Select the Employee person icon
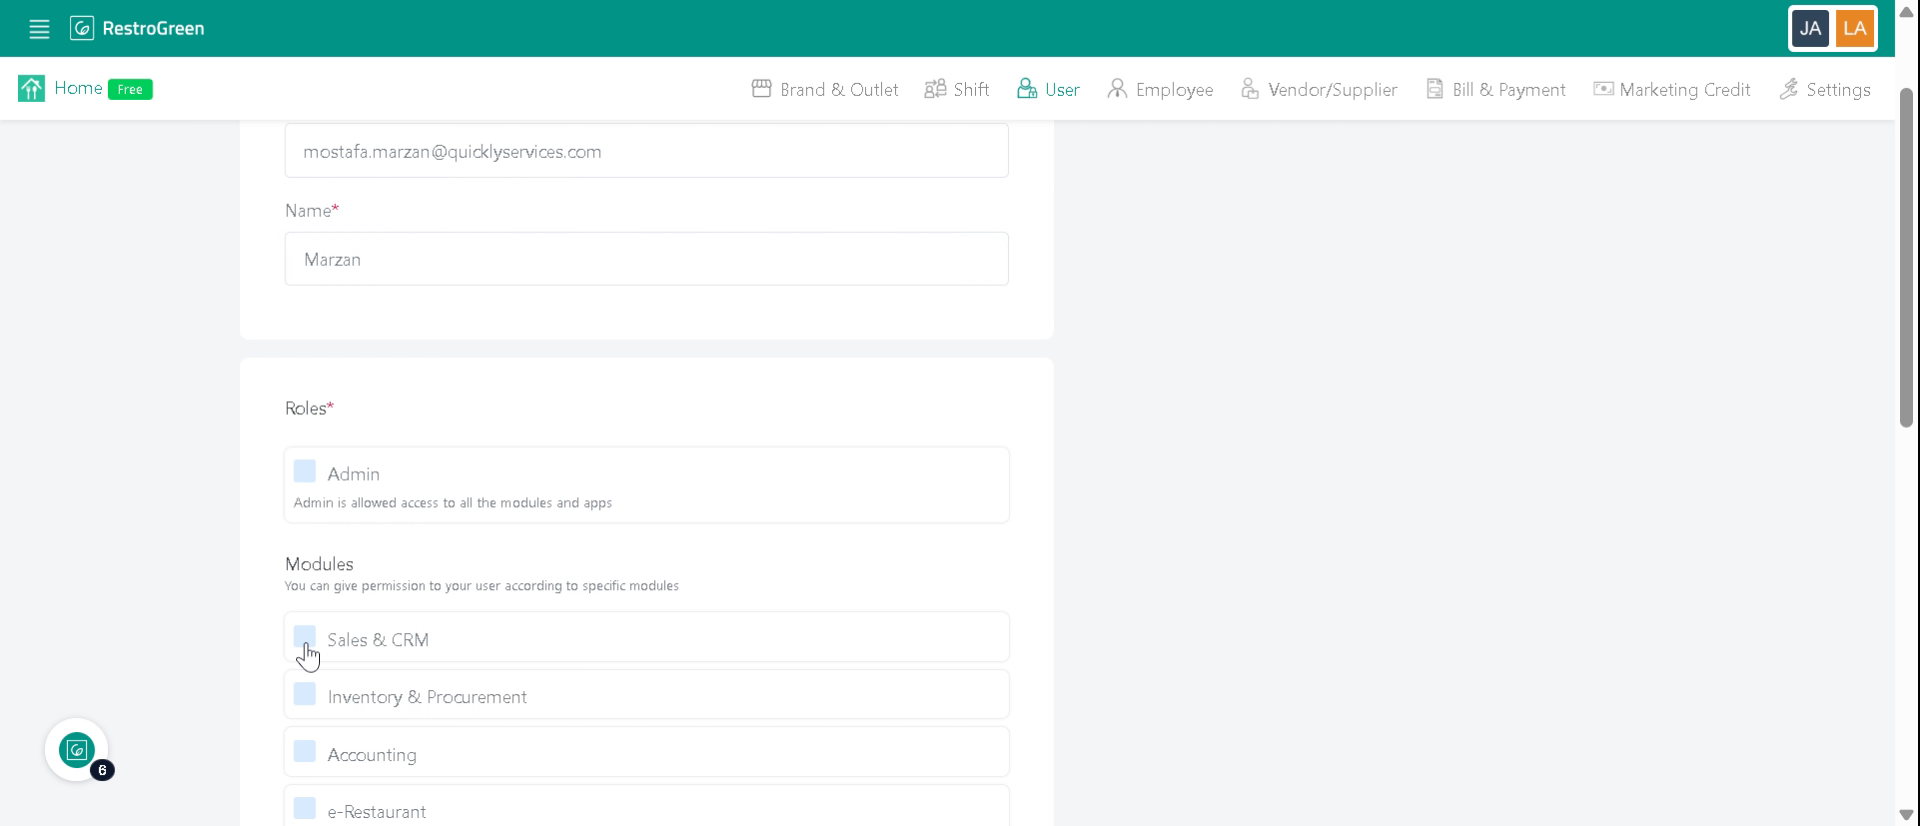Viewport: 1920px width, 826px height. 1117,89
